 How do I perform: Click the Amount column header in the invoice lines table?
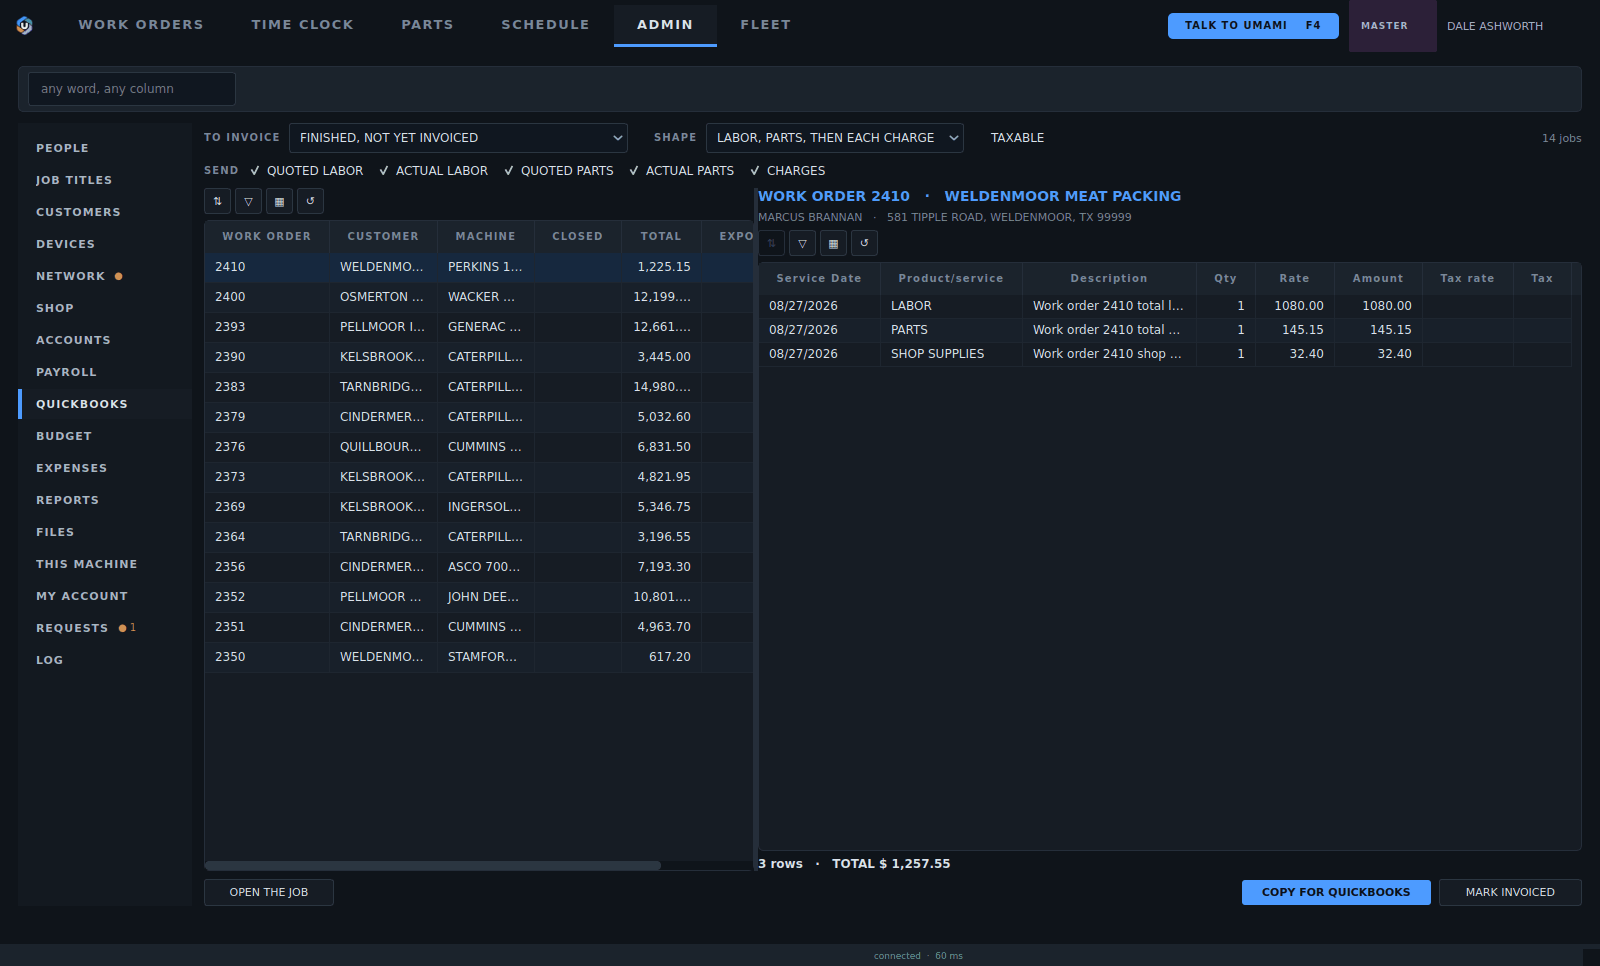1378,279
